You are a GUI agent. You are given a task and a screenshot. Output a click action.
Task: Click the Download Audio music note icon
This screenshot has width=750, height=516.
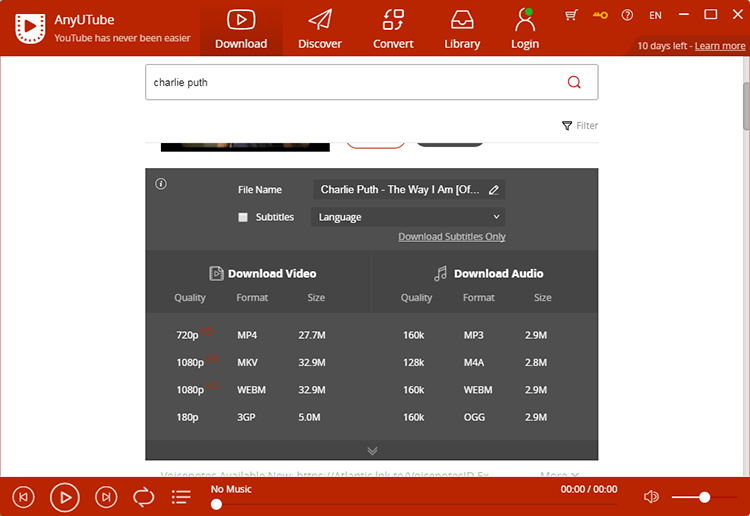click(441, 274)
